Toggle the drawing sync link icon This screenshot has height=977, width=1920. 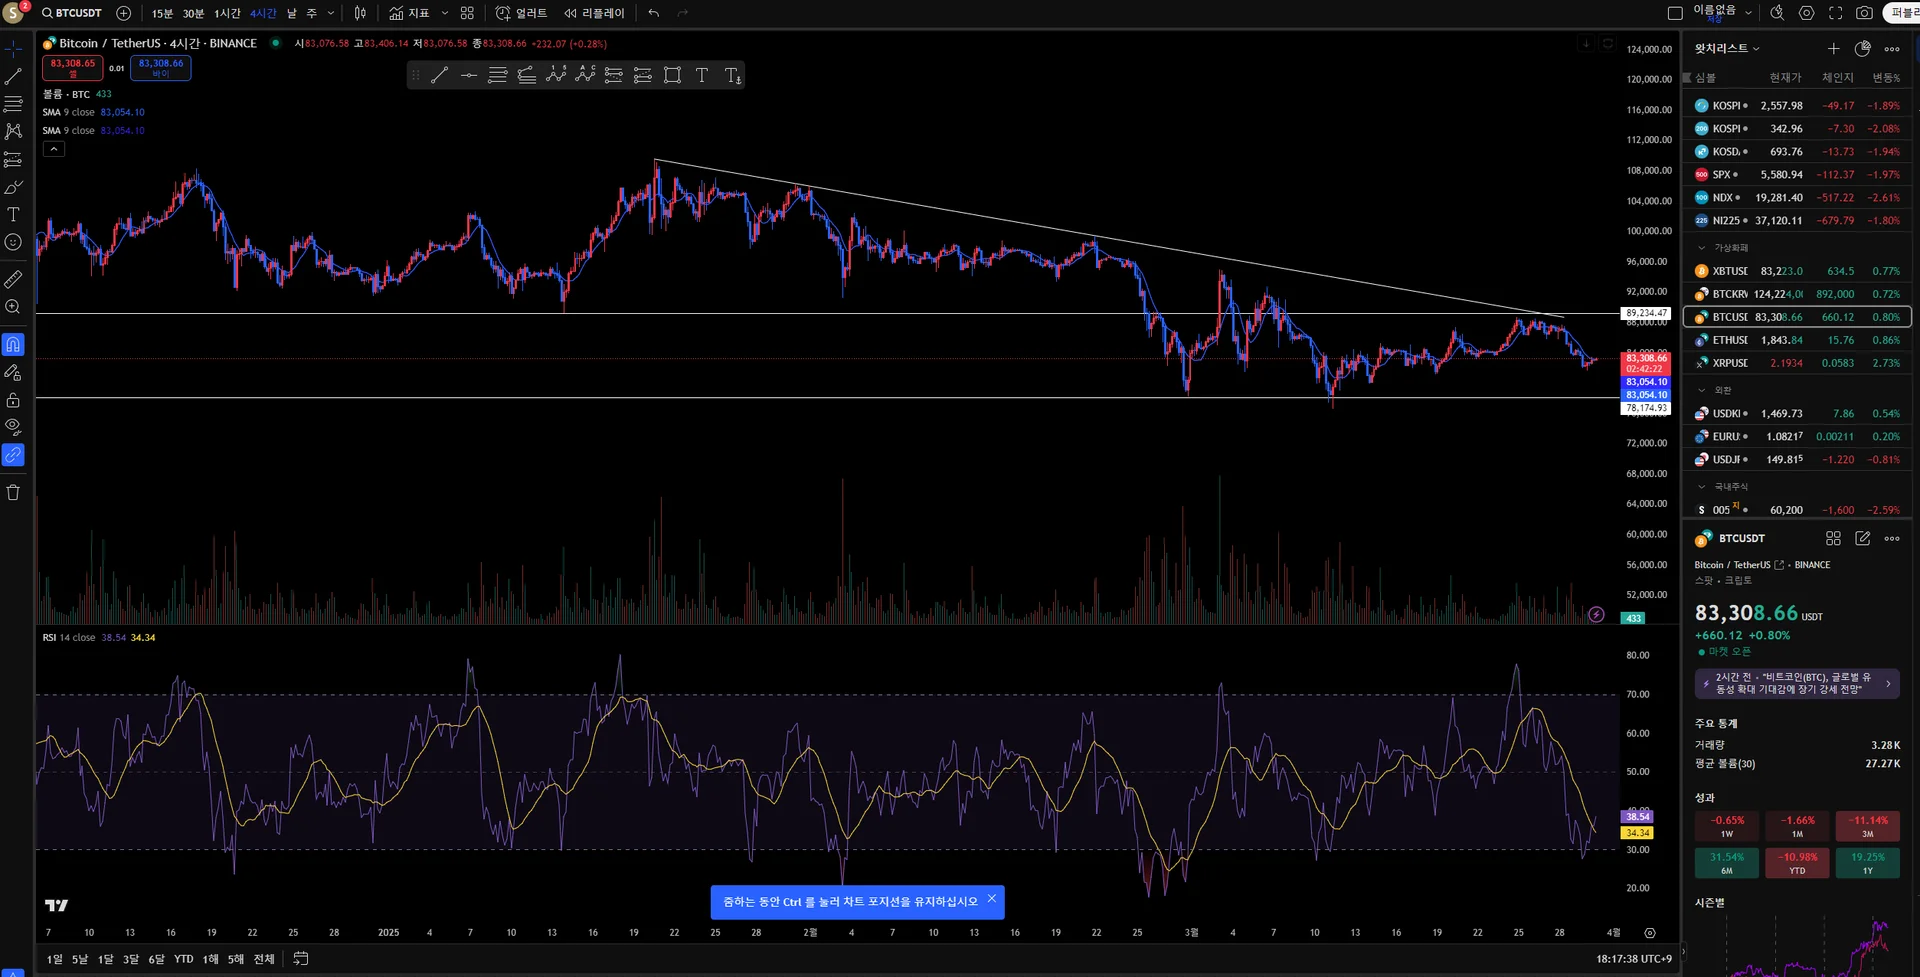point(13,455)
